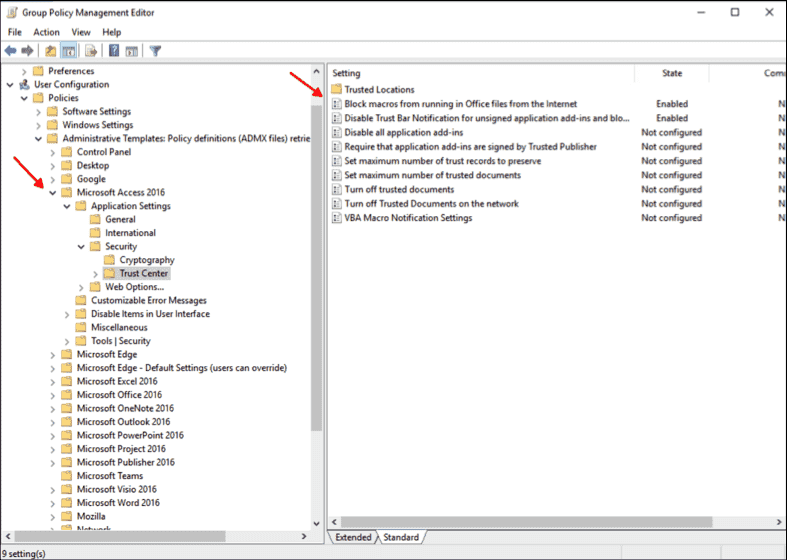The image size is (787, 560).
Task: Click the Trusted Locations folder icon
Action: (x=336, y=89)
